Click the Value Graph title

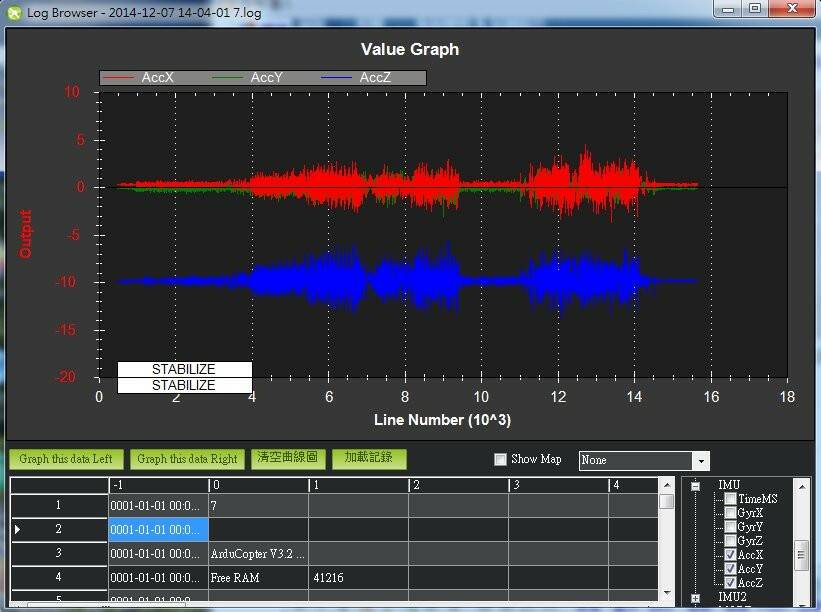410,49
